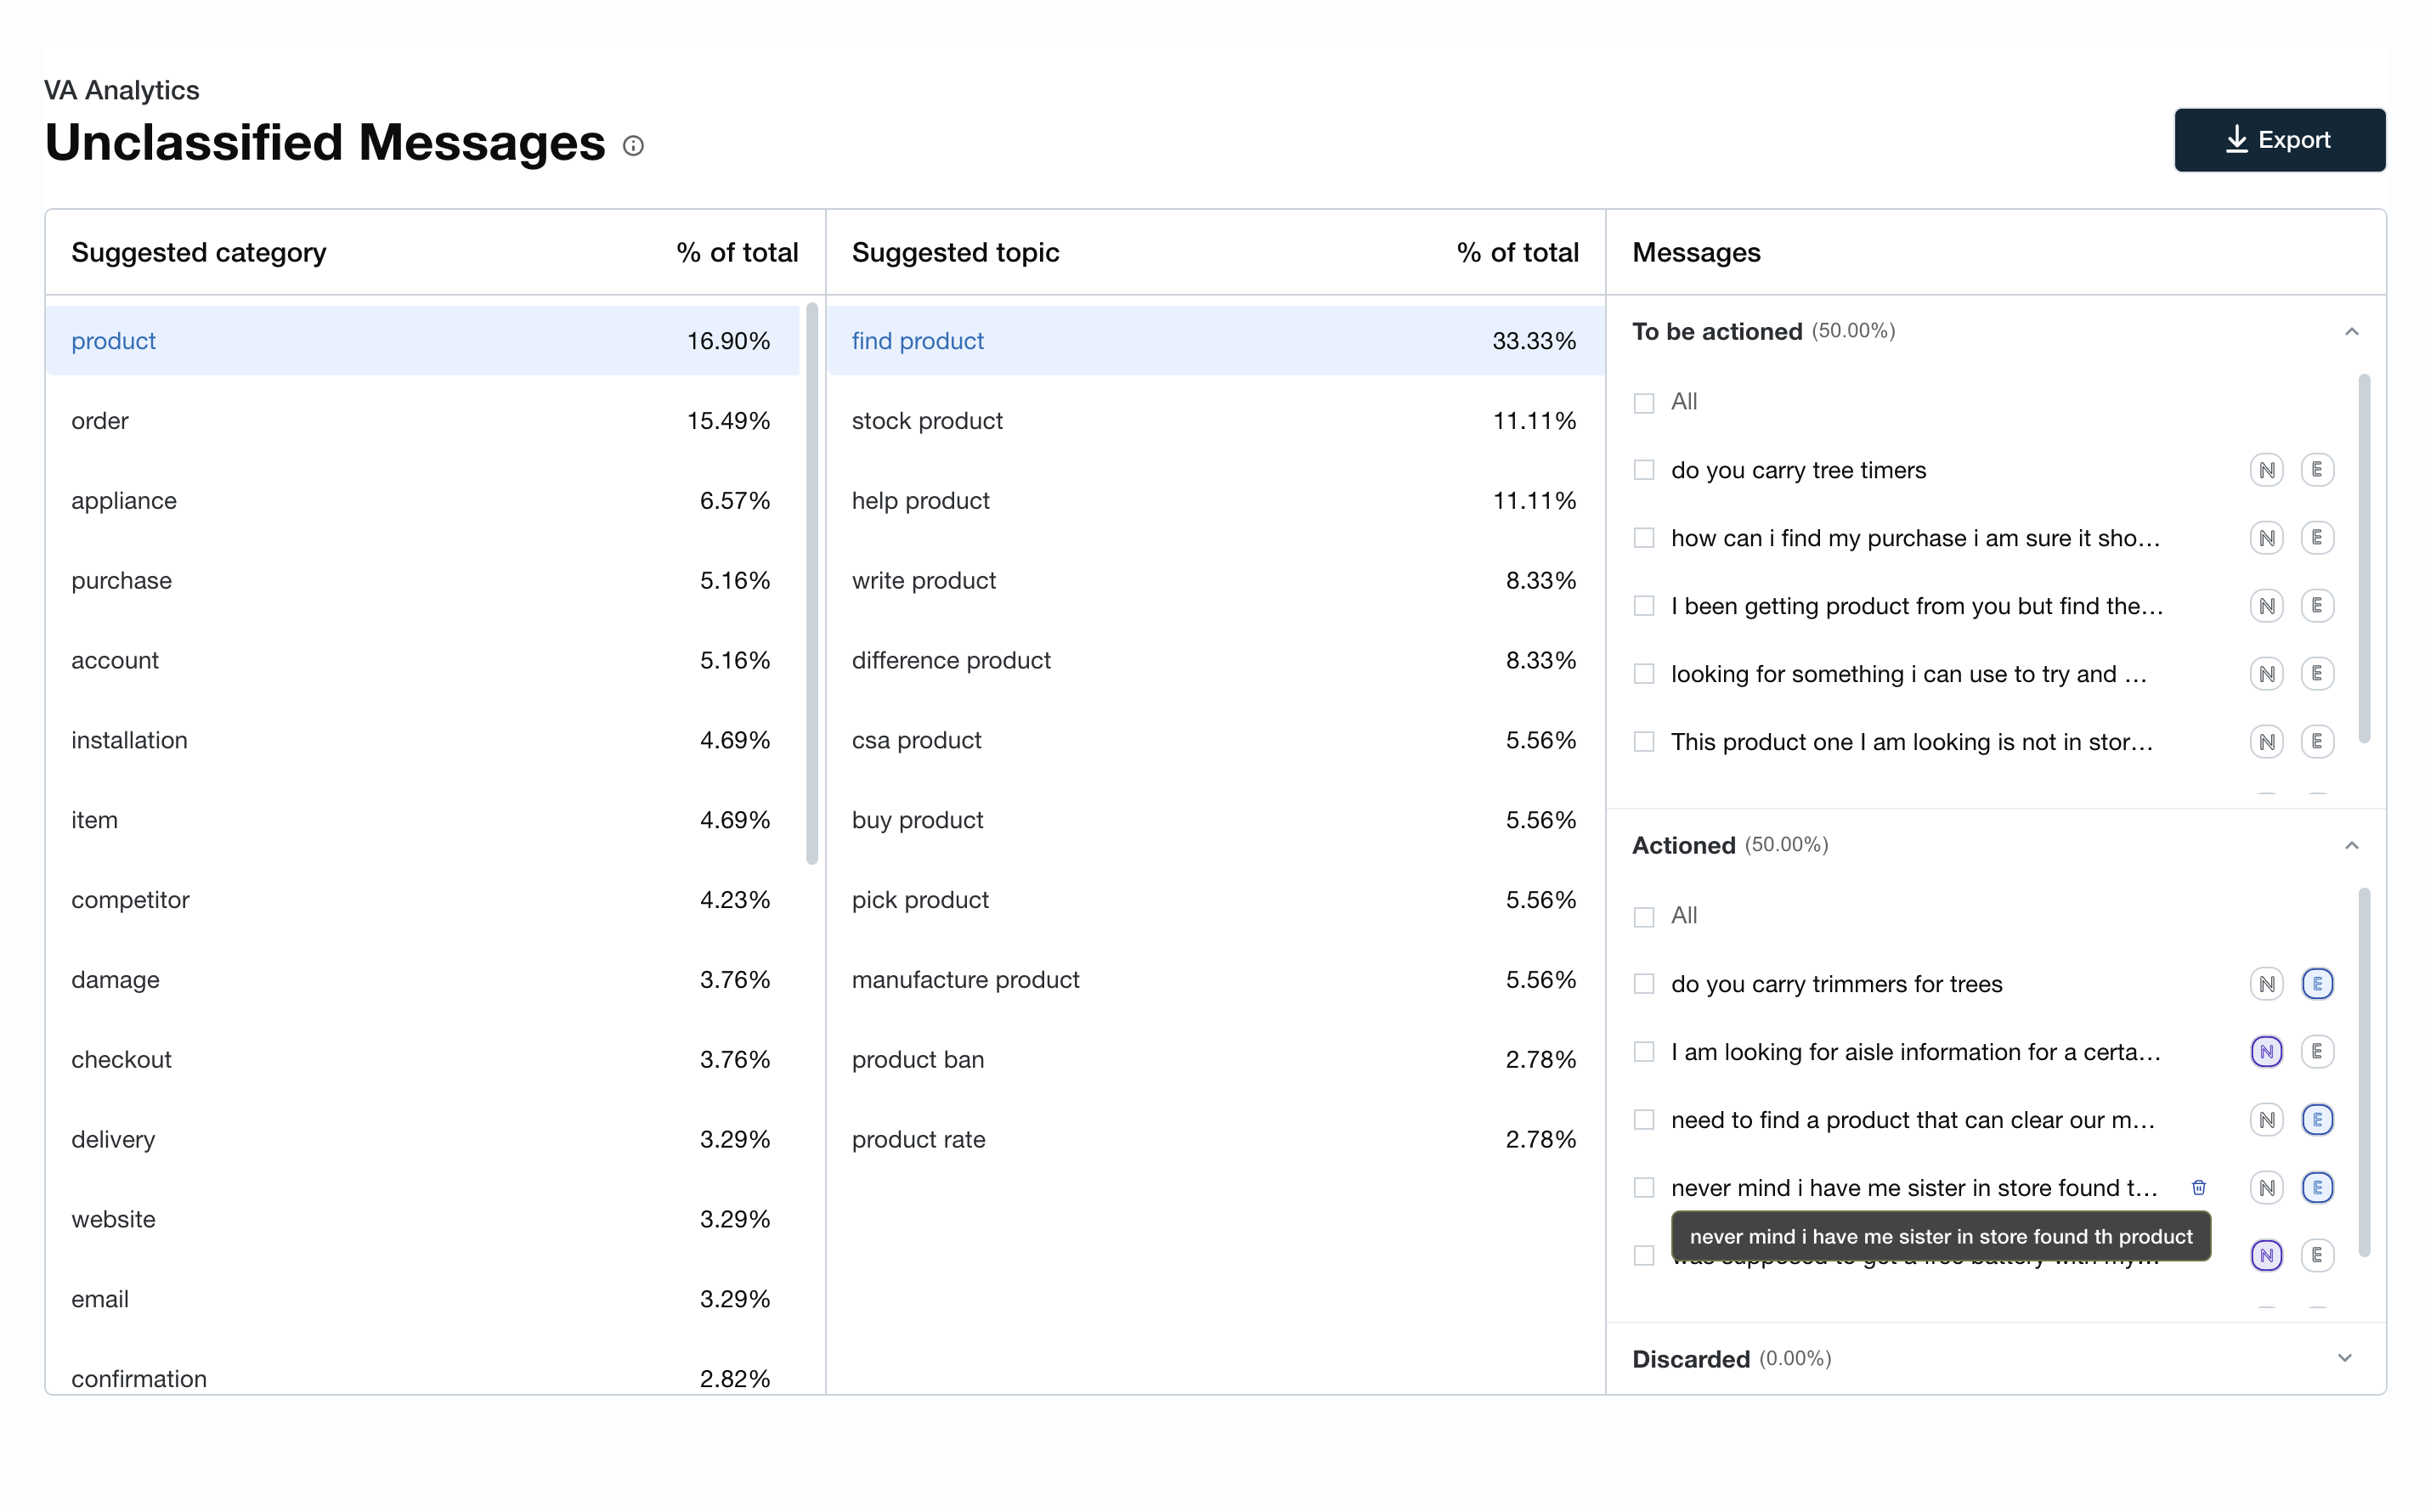
Task: Expand the Discarded section
Action: [x=2344, y=1358]
